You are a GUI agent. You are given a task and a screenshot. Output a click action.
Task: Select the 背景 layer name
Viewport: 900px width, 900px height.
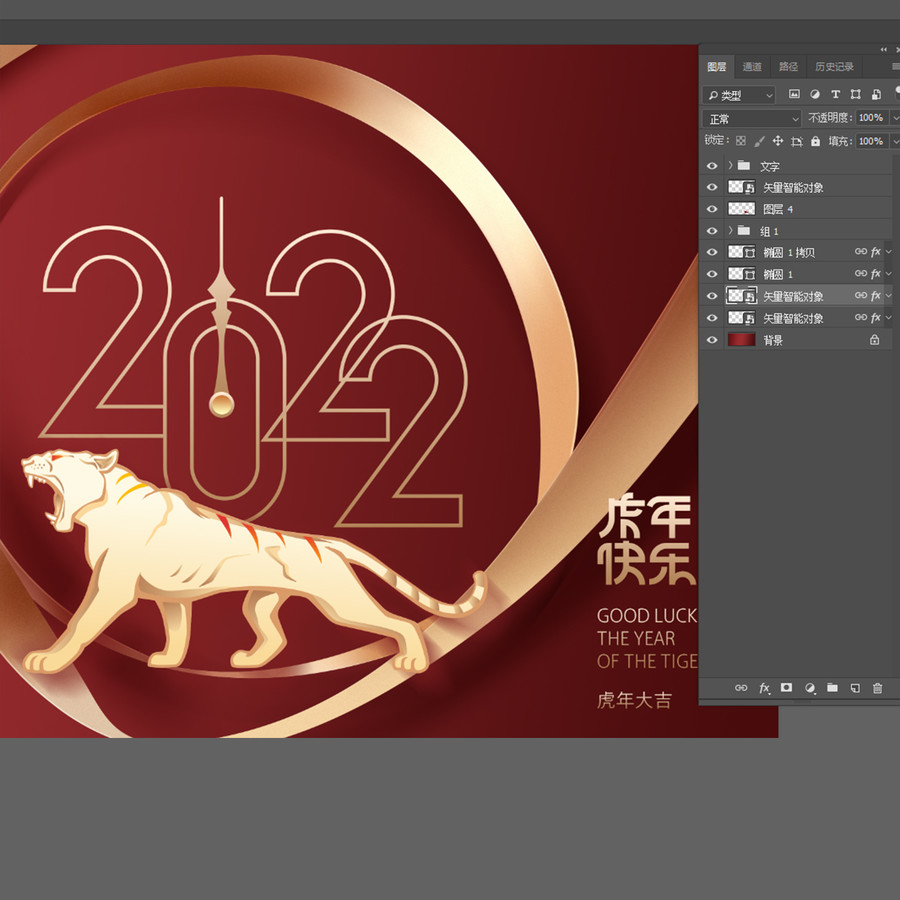click(773, 340)
